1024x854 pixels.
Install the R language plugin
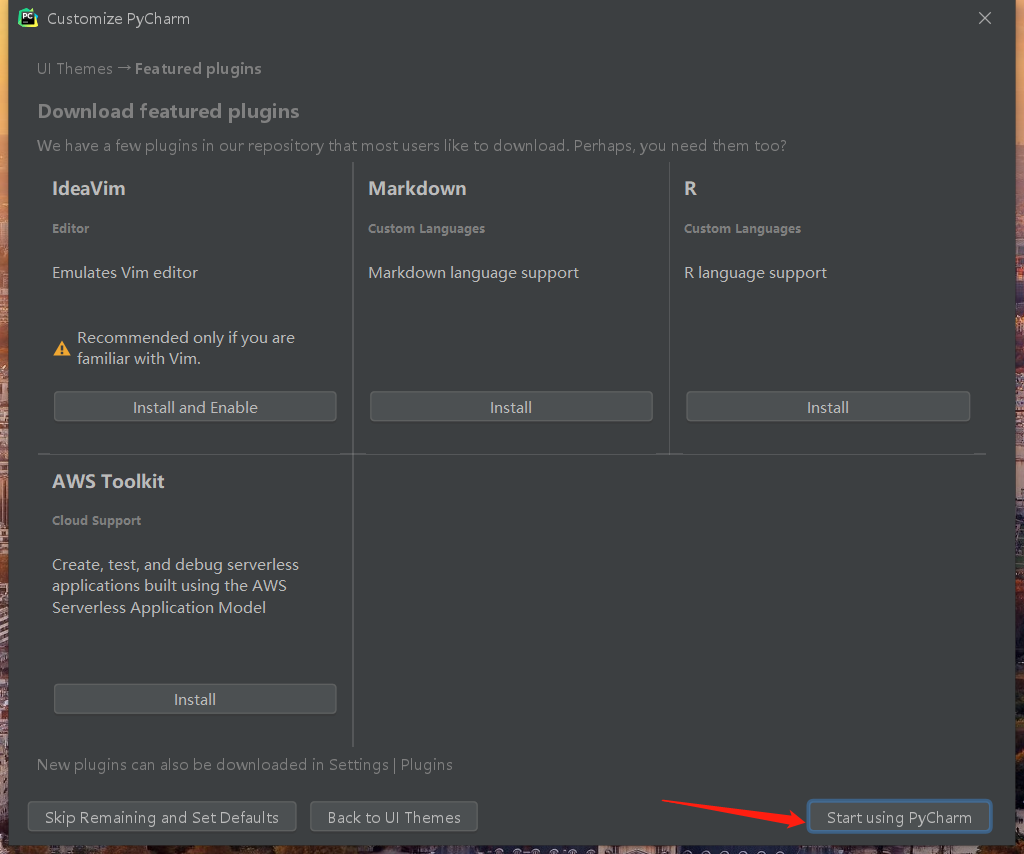828,407
